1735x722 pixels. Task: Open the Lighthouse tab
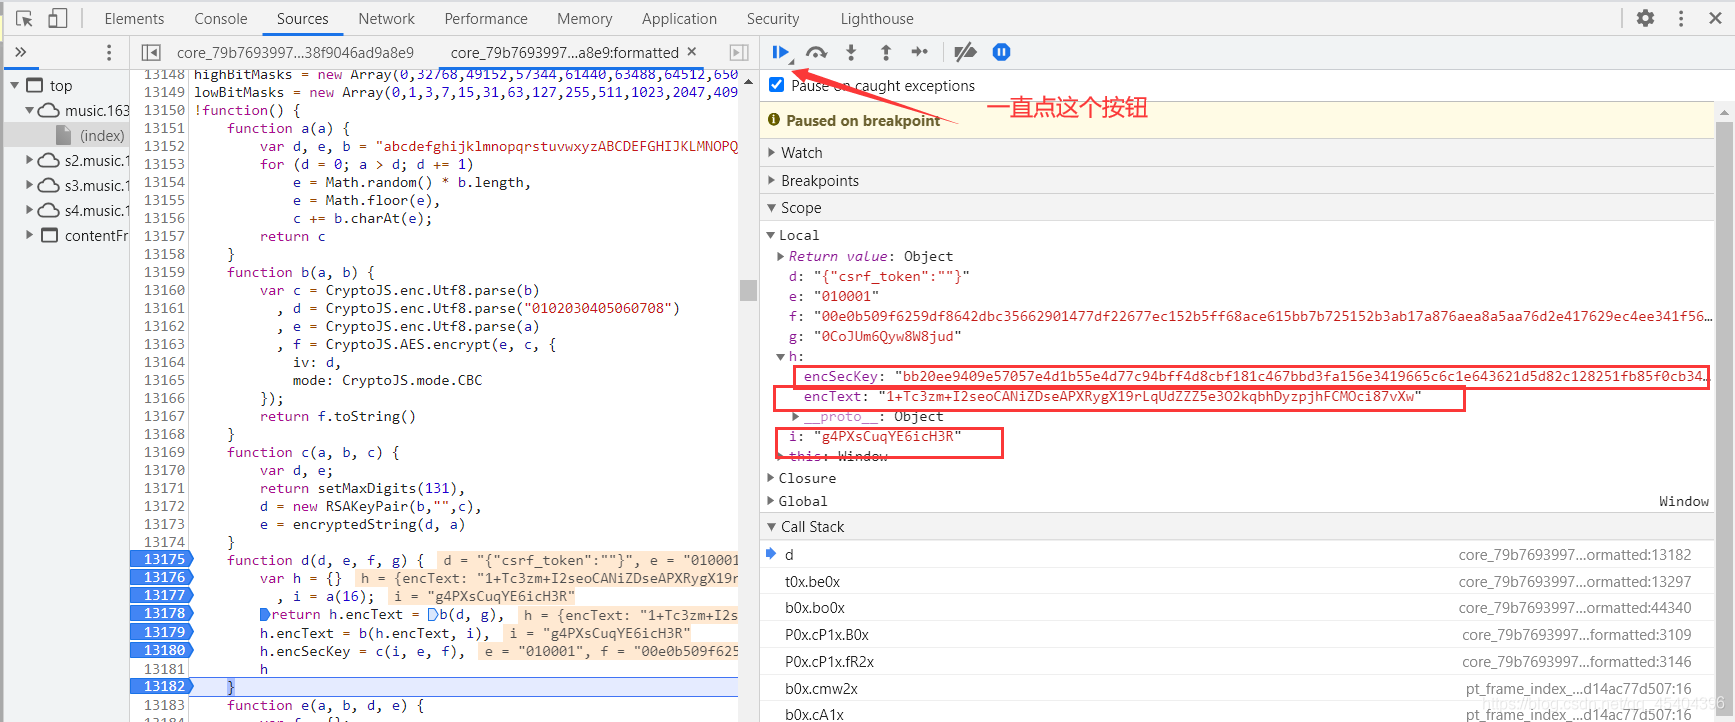pyautogui.click(x=877, y=18)
